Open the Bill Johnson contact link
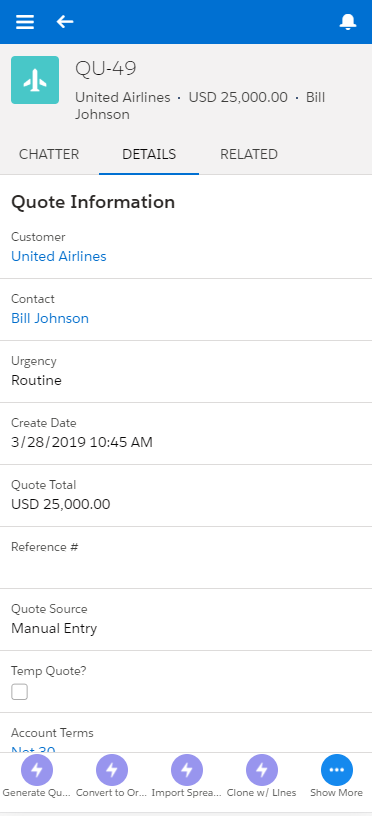Image resolution: width=372 pixels, height=816 pixels. coord(50,318)
